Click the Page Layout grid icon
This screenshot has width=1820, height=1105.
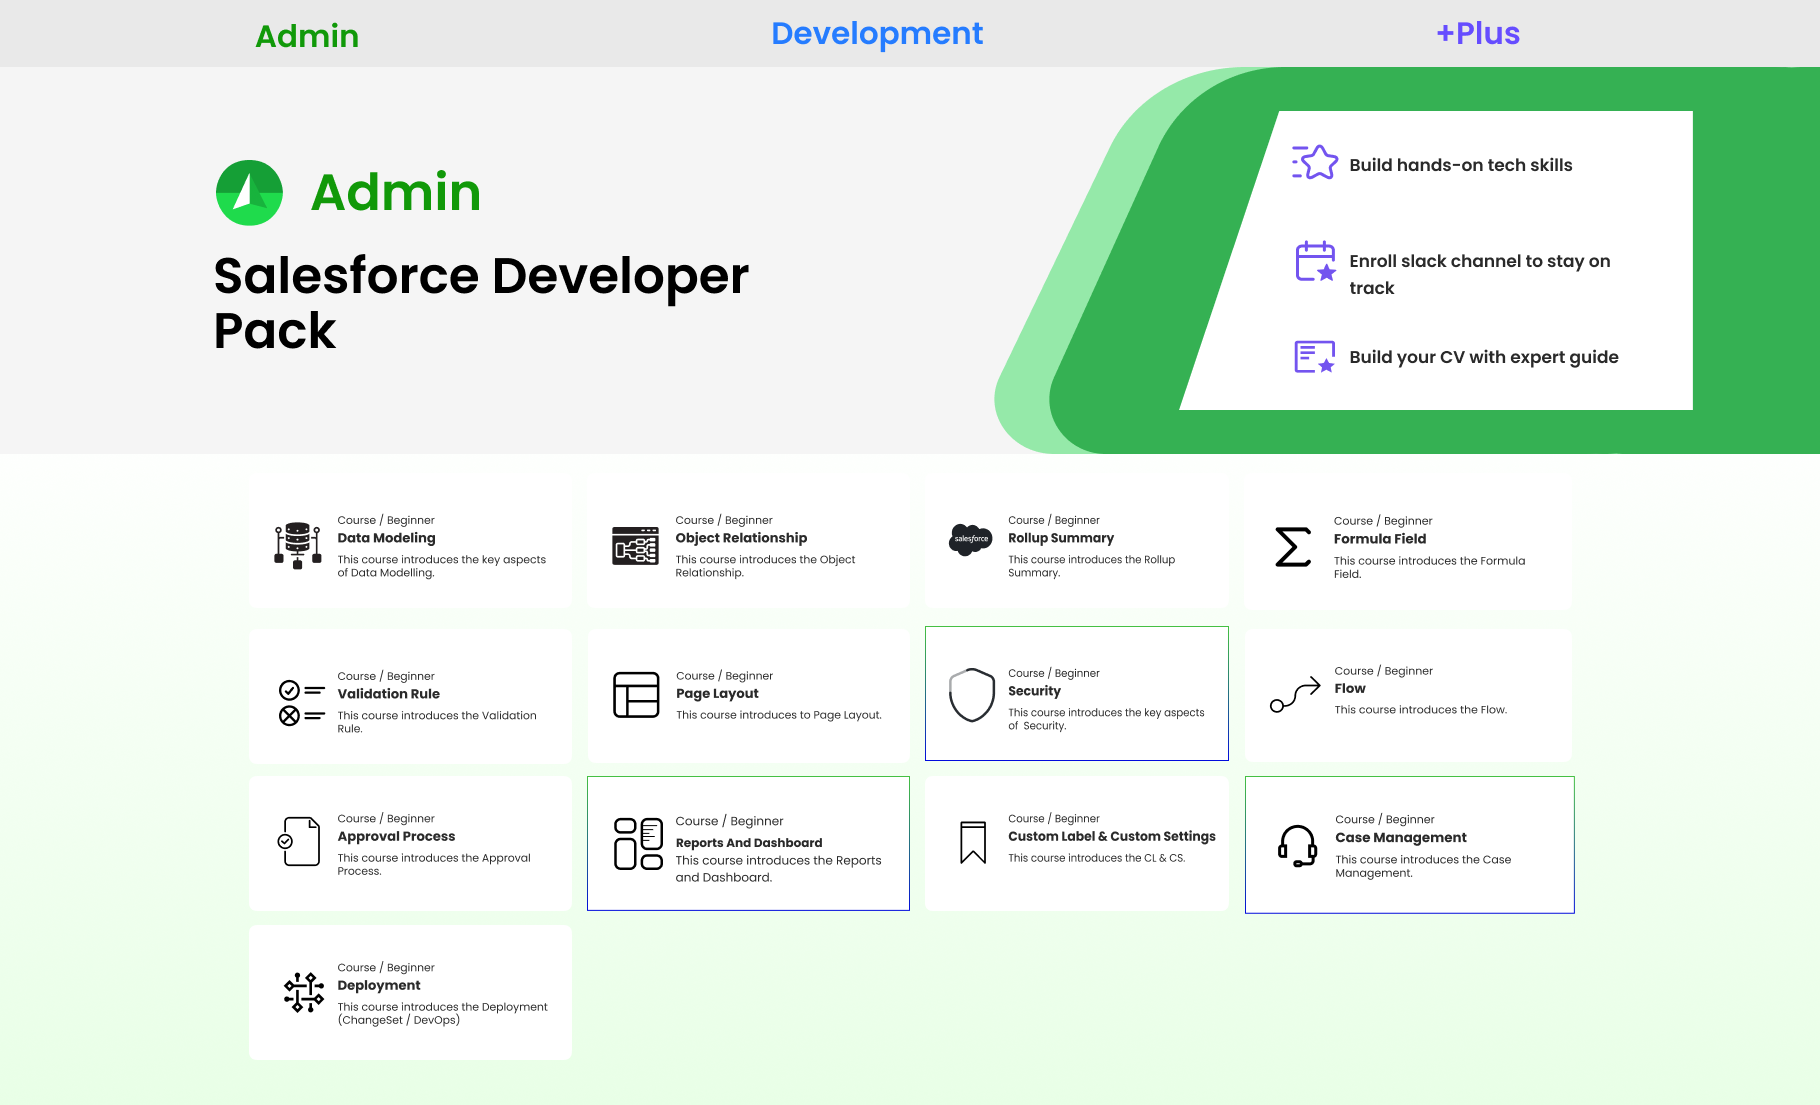click(636, 695)
